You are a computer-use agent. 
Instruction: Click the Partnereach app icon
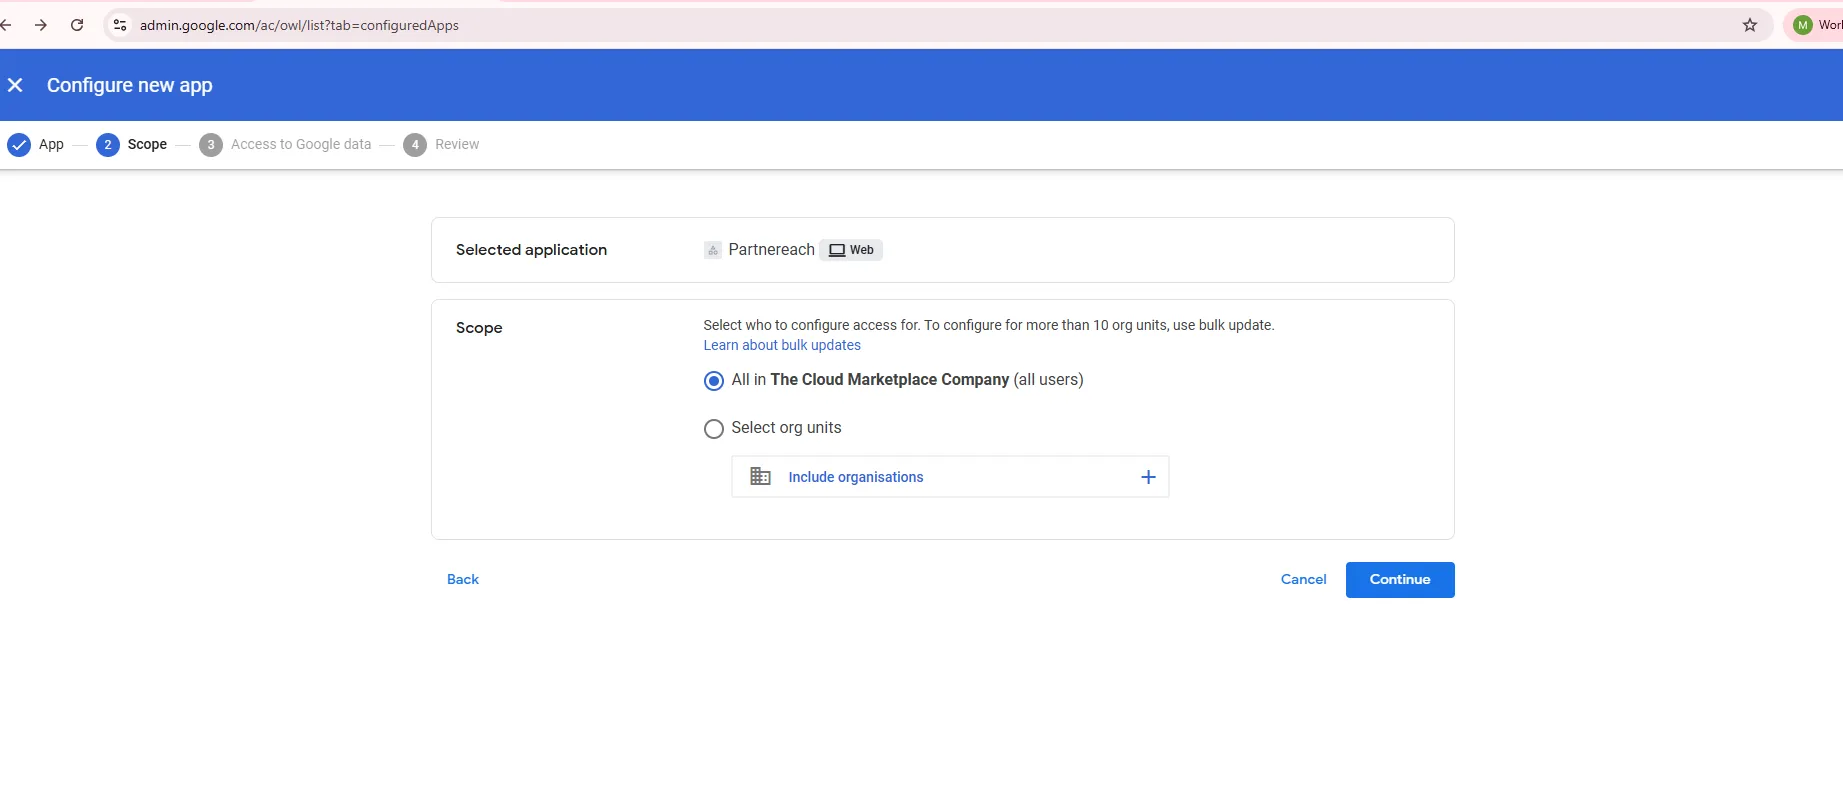(x=713, y=250)
